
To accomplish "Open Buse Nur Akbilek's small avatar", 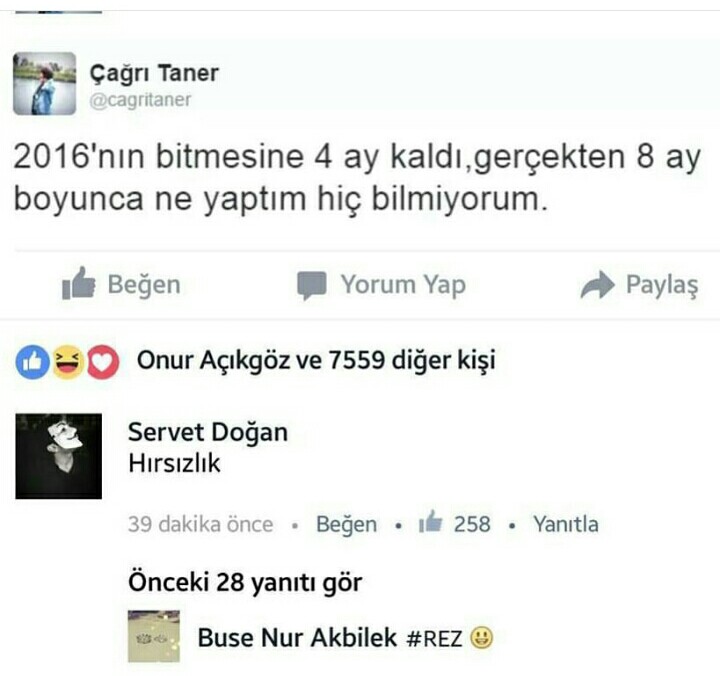I will 154,636.
